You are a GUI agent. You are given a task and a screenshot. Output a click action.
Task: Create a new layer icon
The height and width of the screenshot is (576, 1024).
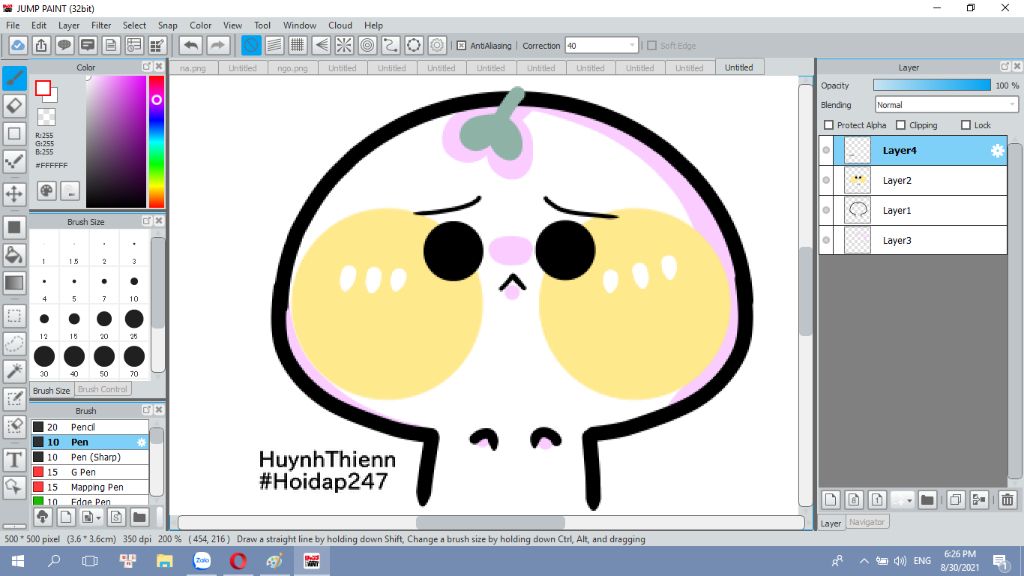click(831, 500)
